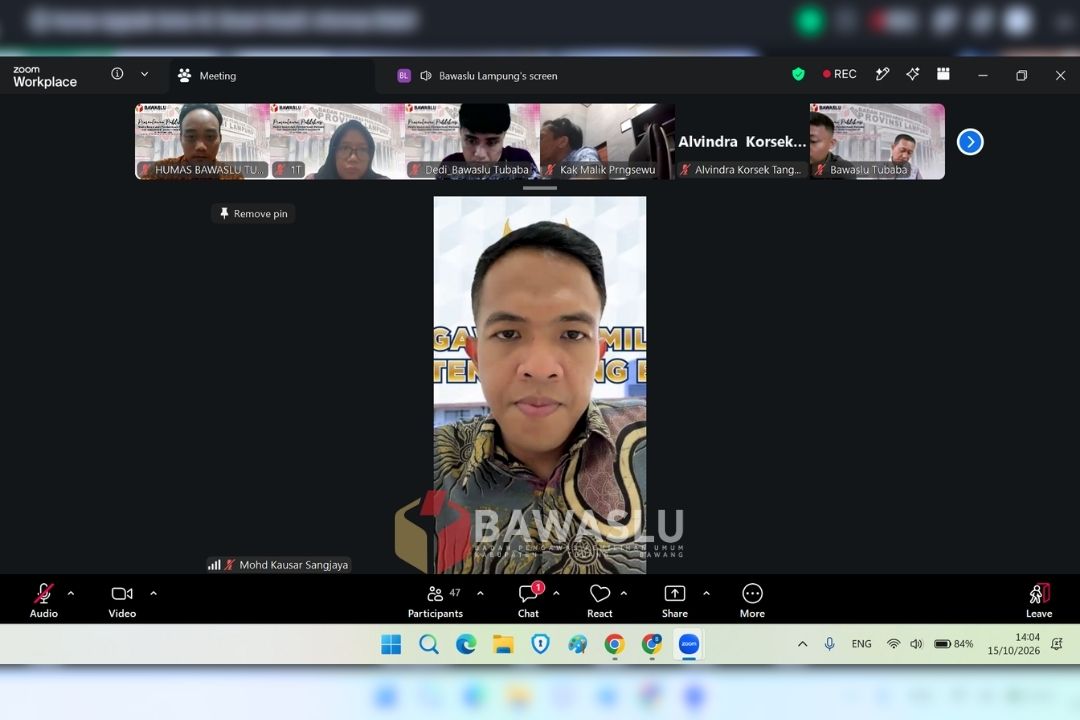The image size is (1080, 720).
Task: Show next participants with the blue arrow
Action: click(970, 142)
